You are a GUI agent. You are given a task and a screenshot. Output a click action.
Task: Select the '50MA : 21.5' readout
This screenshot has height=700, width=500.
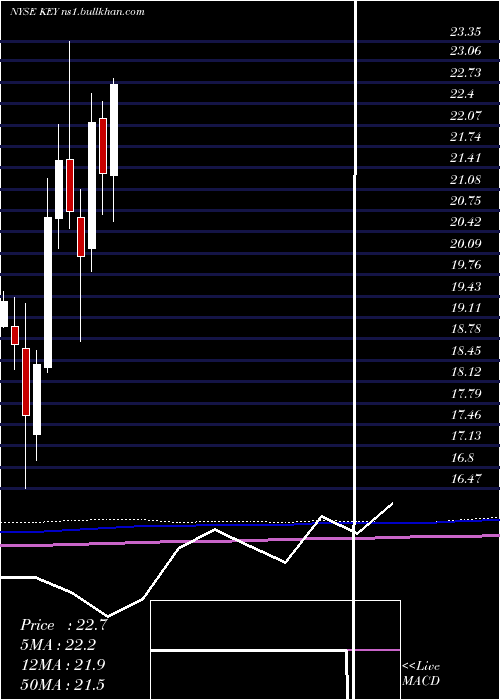(x=64, y=684)
